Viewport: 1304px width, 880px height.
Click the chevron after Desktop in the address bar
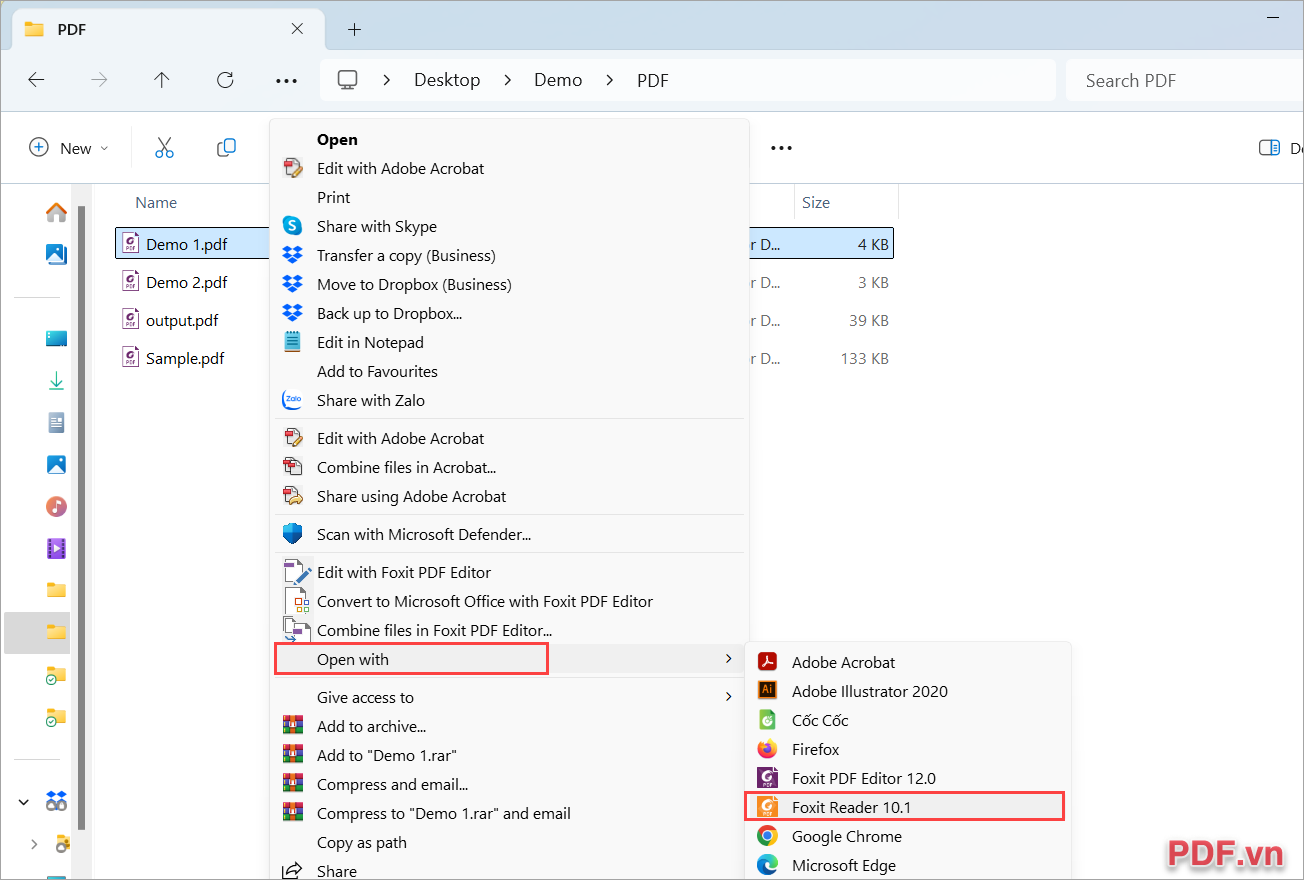(508, 80)
